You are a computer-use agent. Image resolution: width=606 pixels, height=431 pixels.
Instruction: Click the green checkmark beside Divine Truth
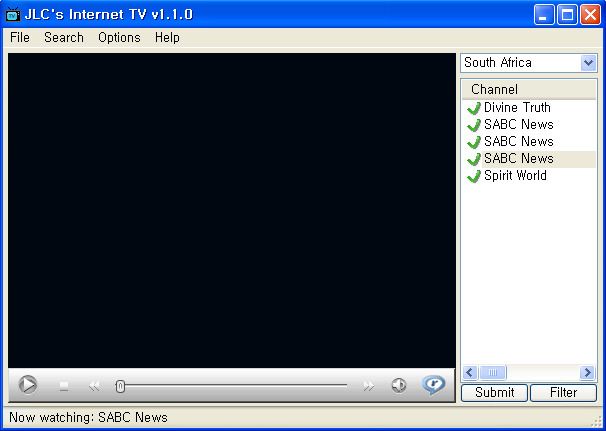pyautogui.click(x=474, y=108)
